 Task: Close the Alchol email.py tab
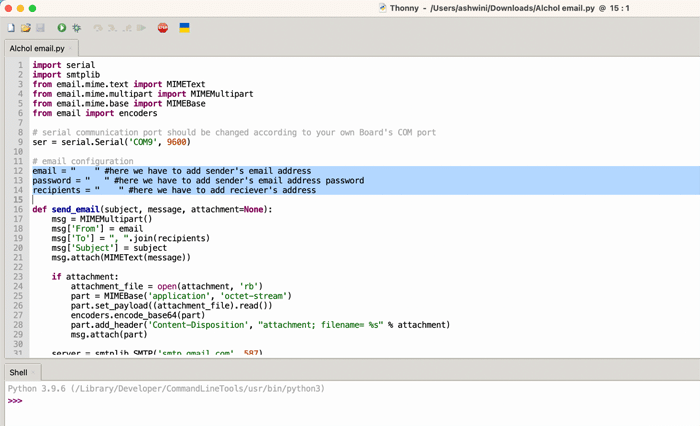pos(71,48)
